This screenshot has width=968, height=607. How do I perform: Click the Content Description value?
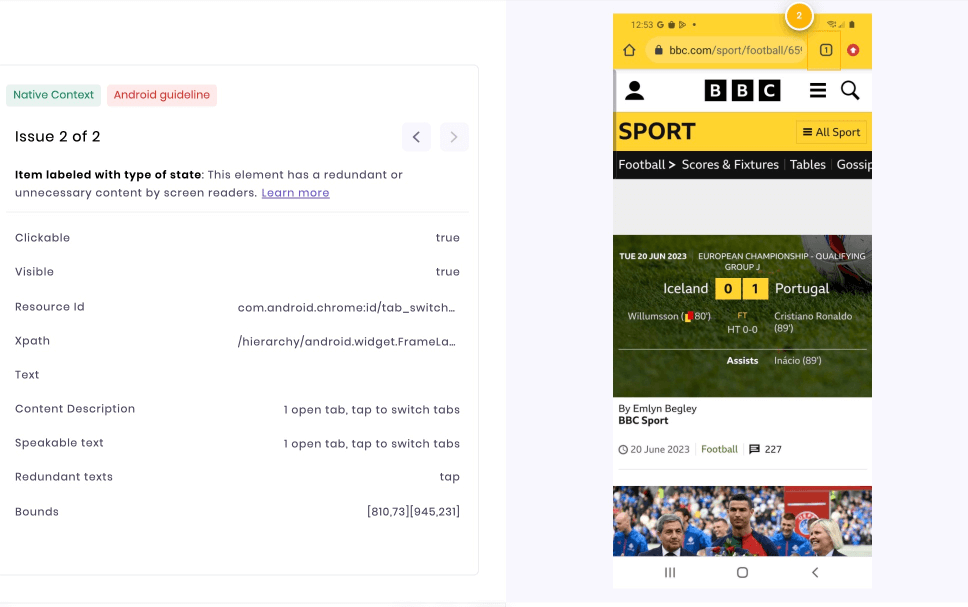click(x=371, y=409)
